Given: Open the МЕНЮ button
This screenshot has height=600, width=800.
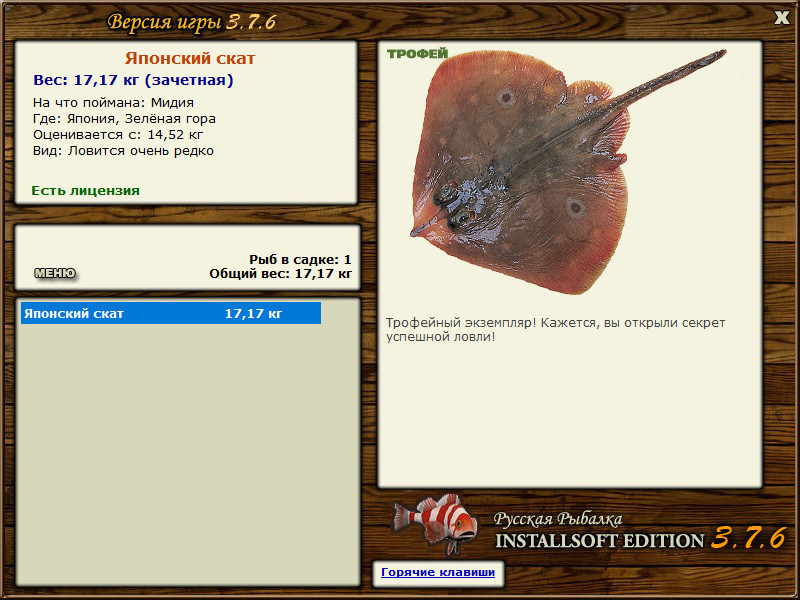Looking at the screenshot, I should (x=55, y=273).
